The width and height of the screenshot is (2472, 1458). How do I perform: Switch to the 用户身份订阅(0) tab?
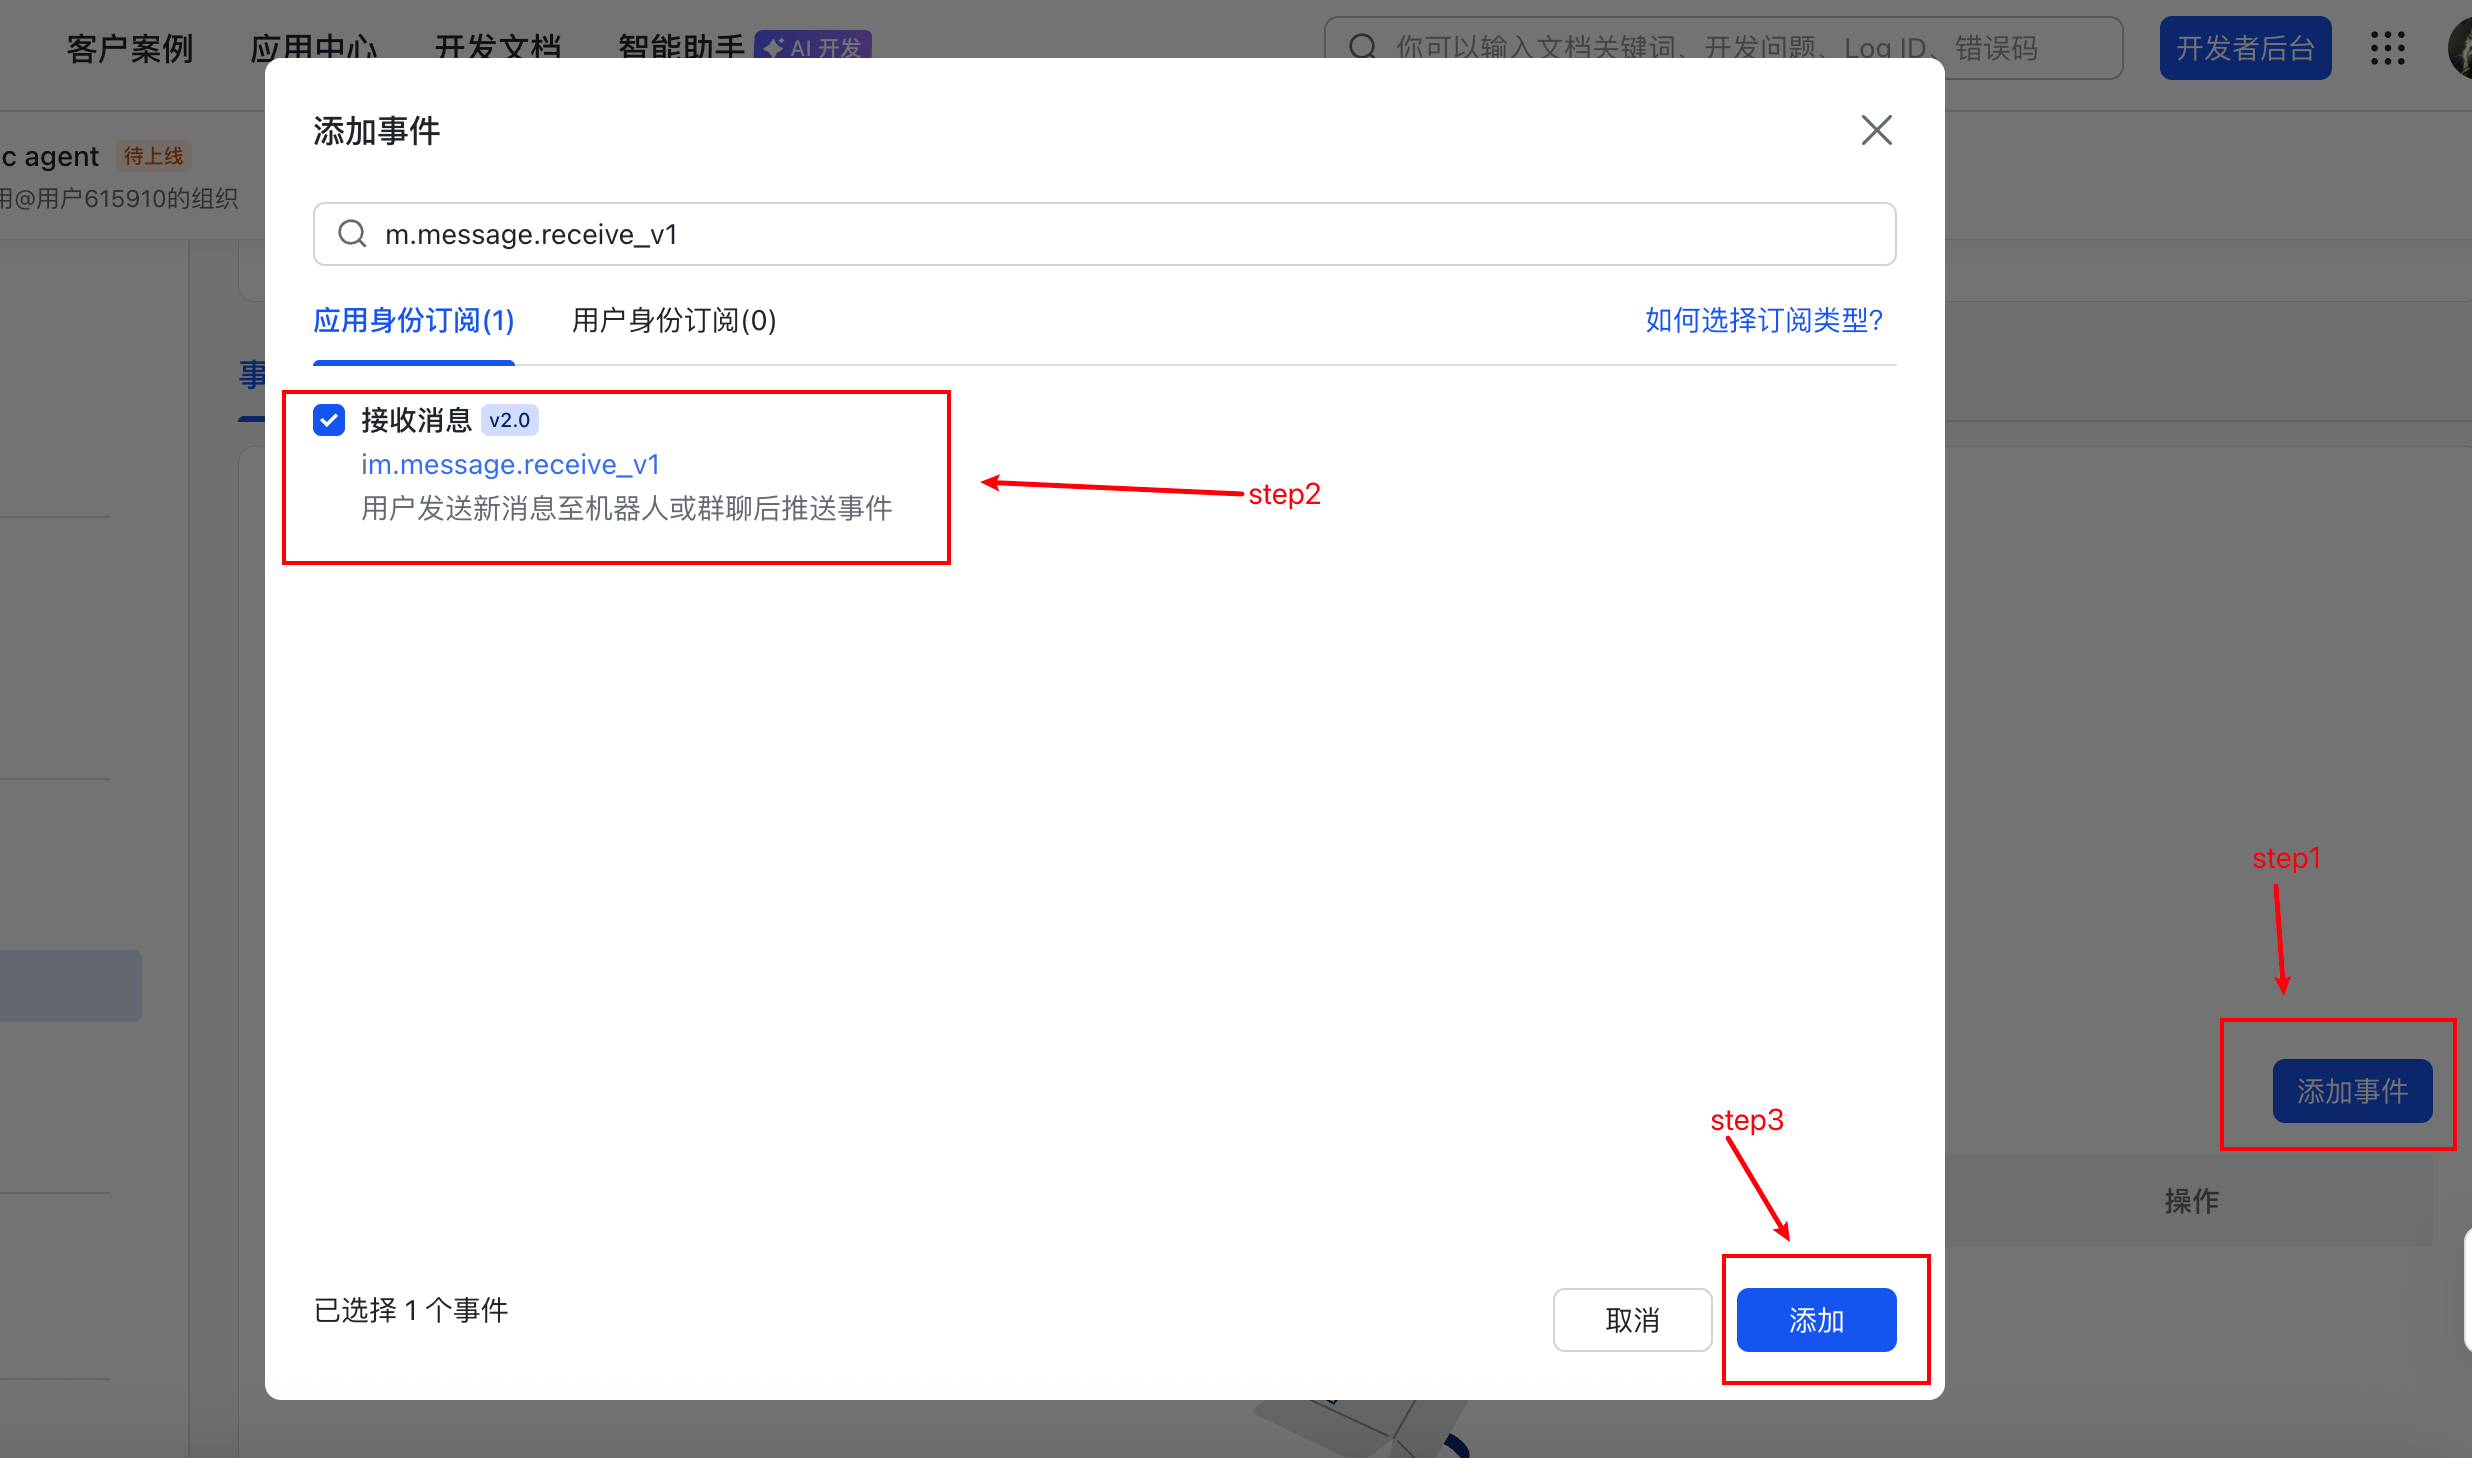point(673,320)
